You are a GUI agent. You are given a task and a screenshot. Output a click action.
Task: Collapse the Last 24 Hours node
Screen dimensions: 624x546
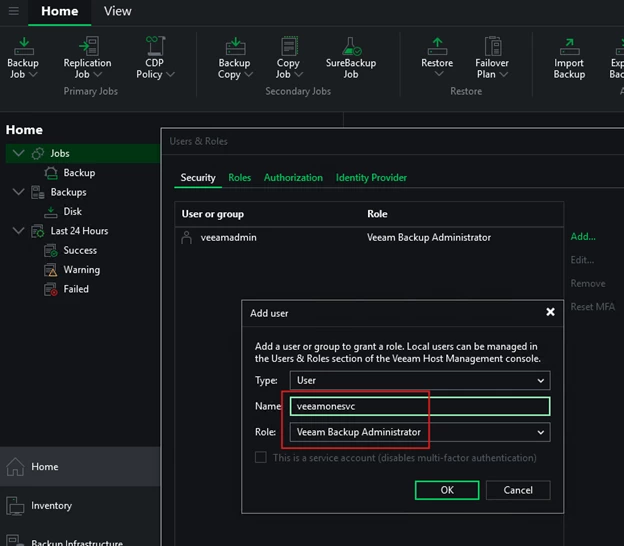tap(18, 231)
